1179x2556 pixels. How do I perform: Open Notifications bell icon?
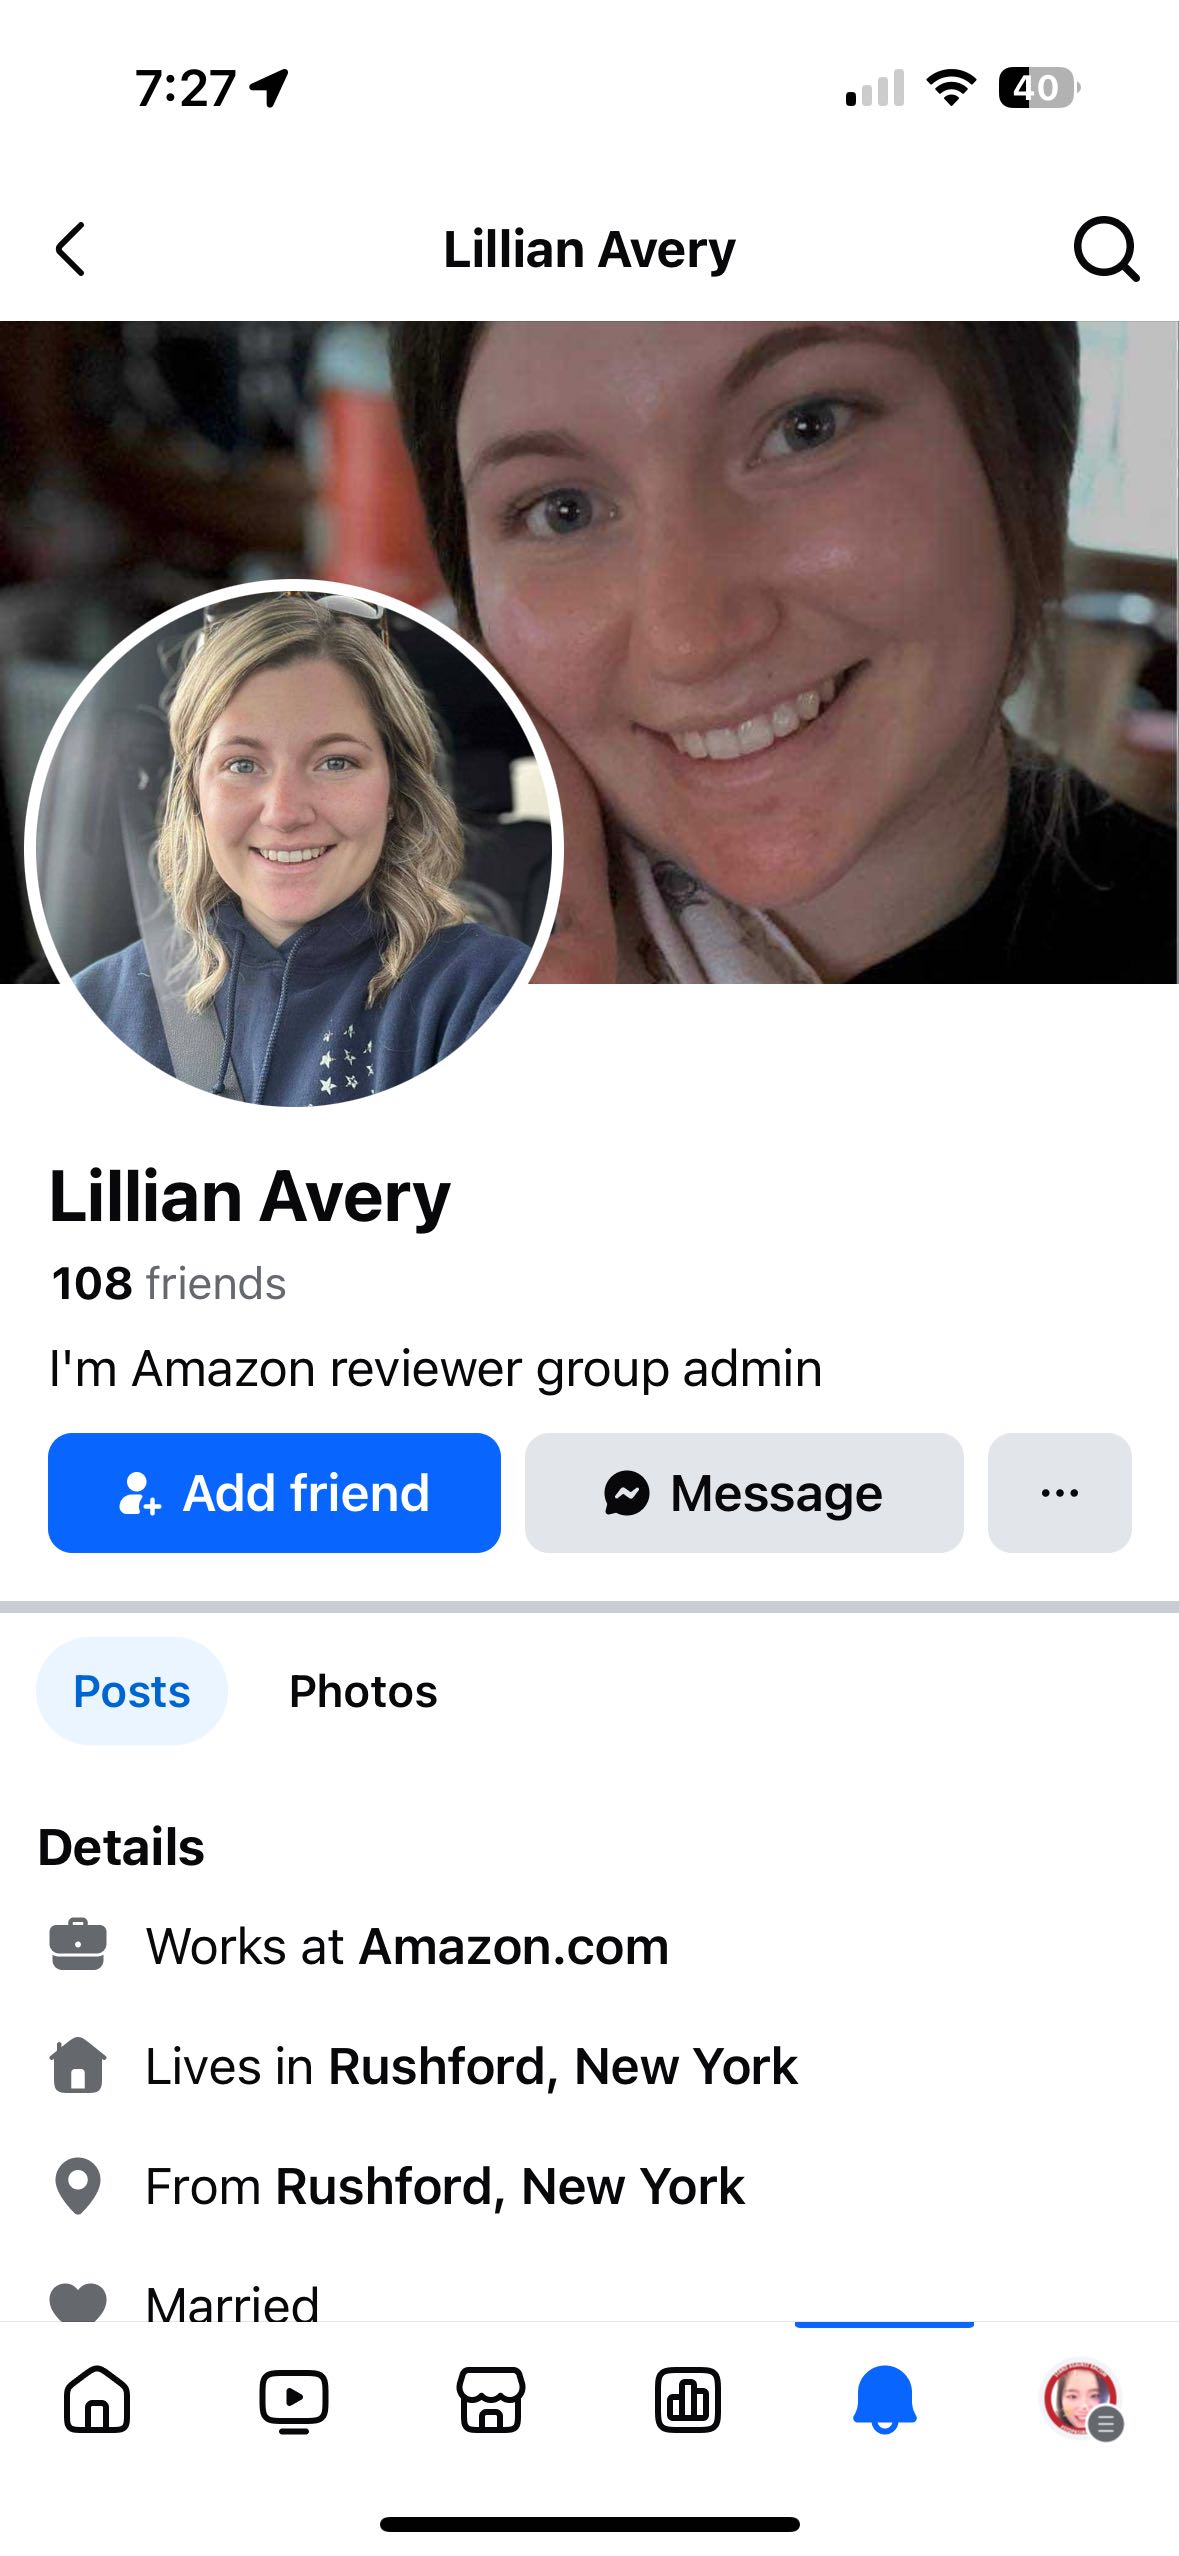pyautogui.click(x=885, y=2399)
